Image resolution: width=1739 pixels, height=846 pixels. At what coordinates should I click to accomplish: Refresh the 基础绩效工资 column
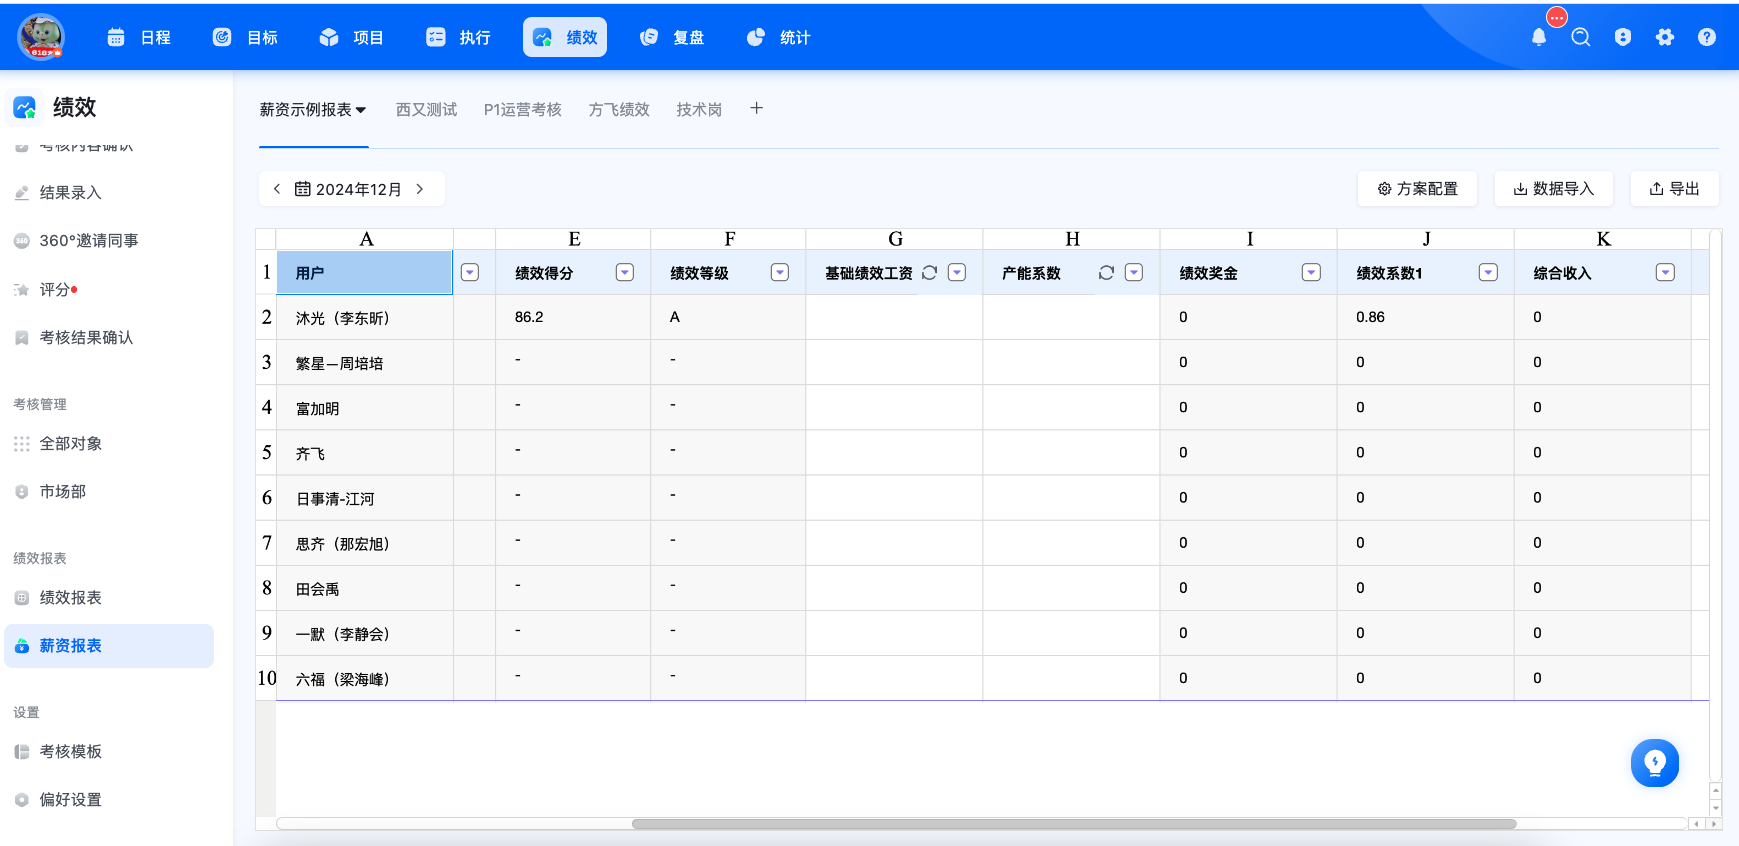(x=929, y=273)
